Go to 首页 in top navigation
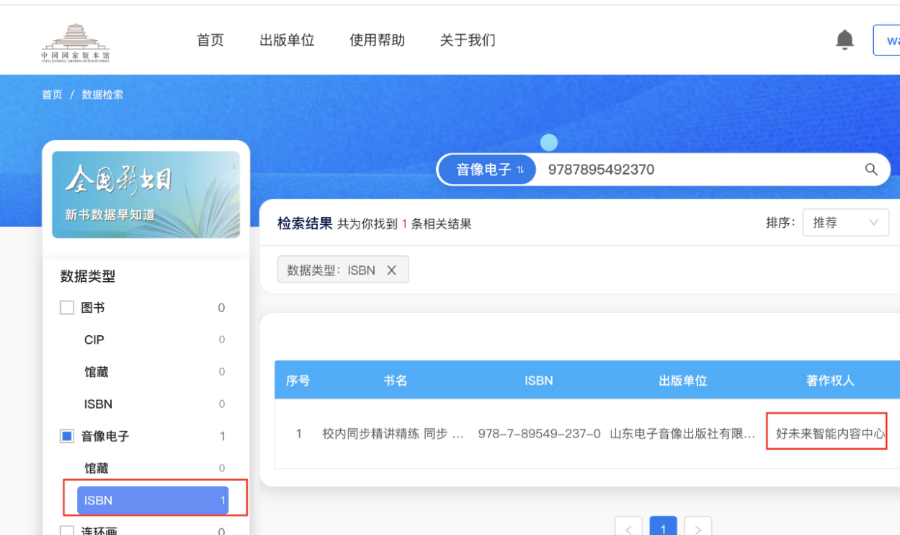 [x=210, y=40]
